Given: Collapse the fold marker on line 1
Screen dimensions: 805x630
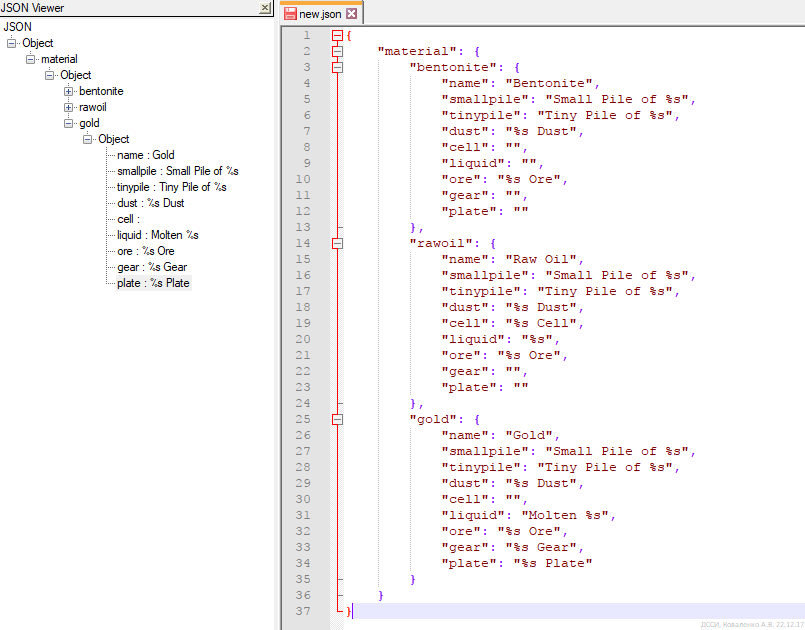Looking at the screenshot, I should (x=337, y=36).
